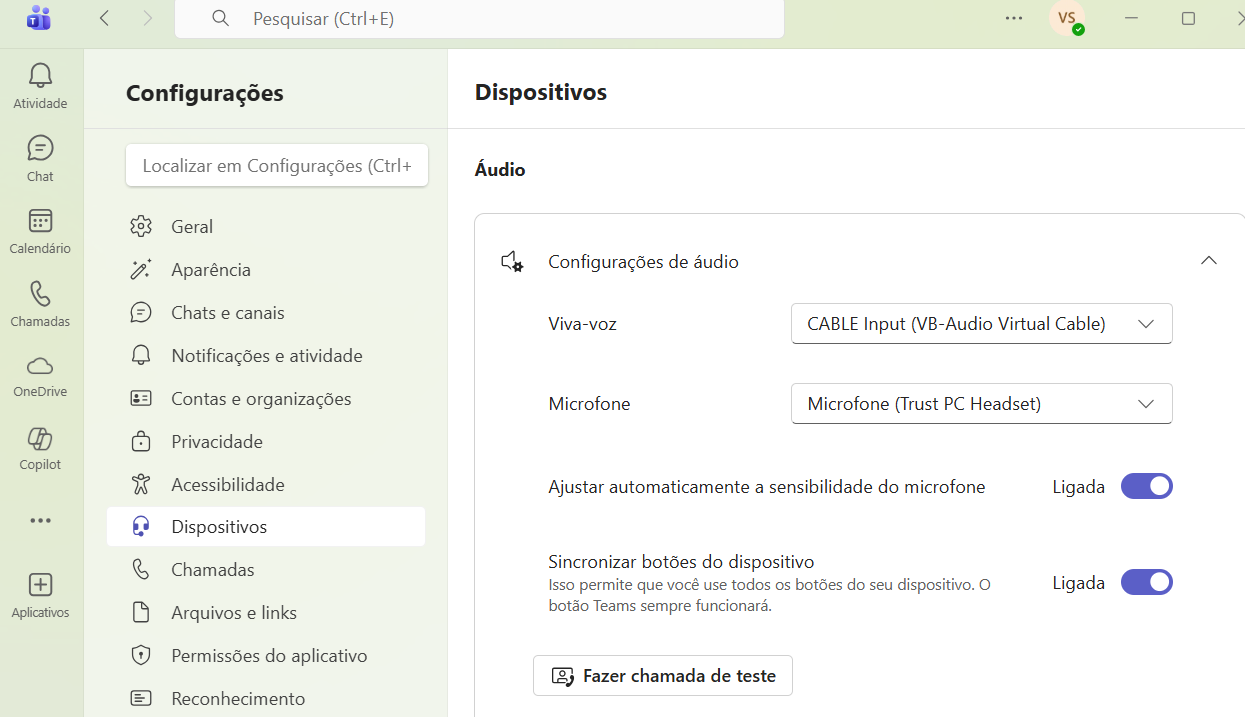Go back with the left arrow
Viewport: 1245px width, 717px height.
pos(105,18)
